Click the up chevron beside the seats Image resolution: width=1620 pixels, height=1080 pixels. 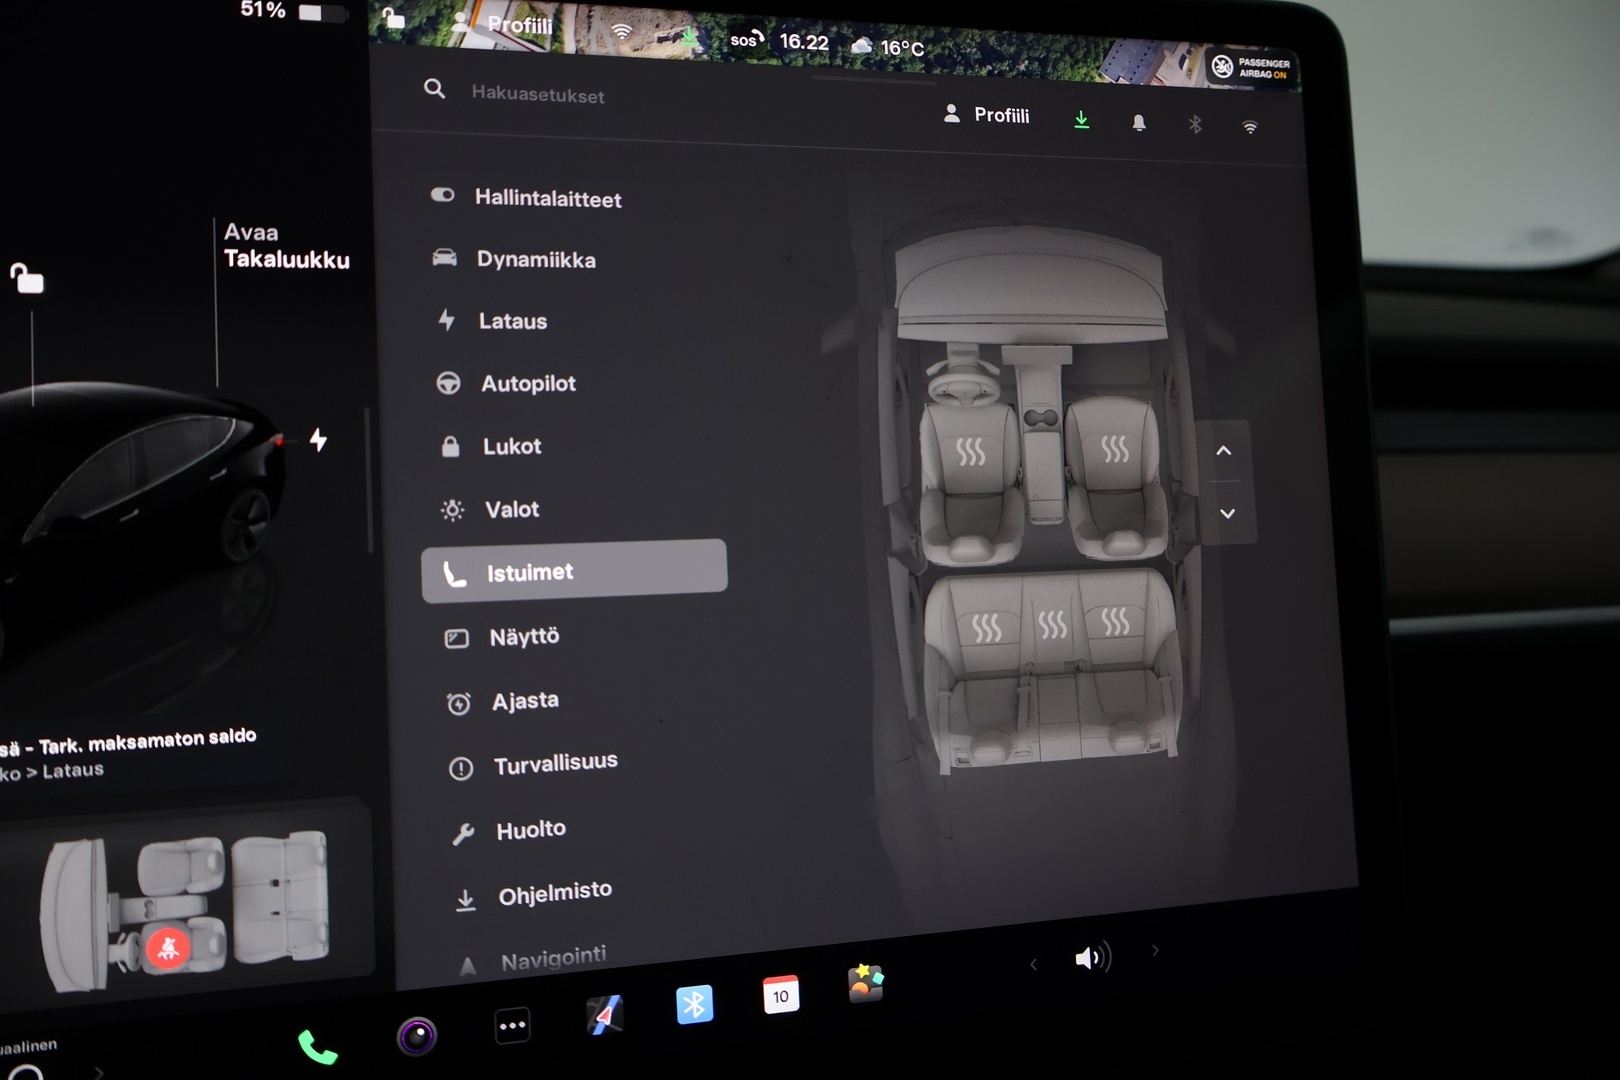pos(1224,451)
